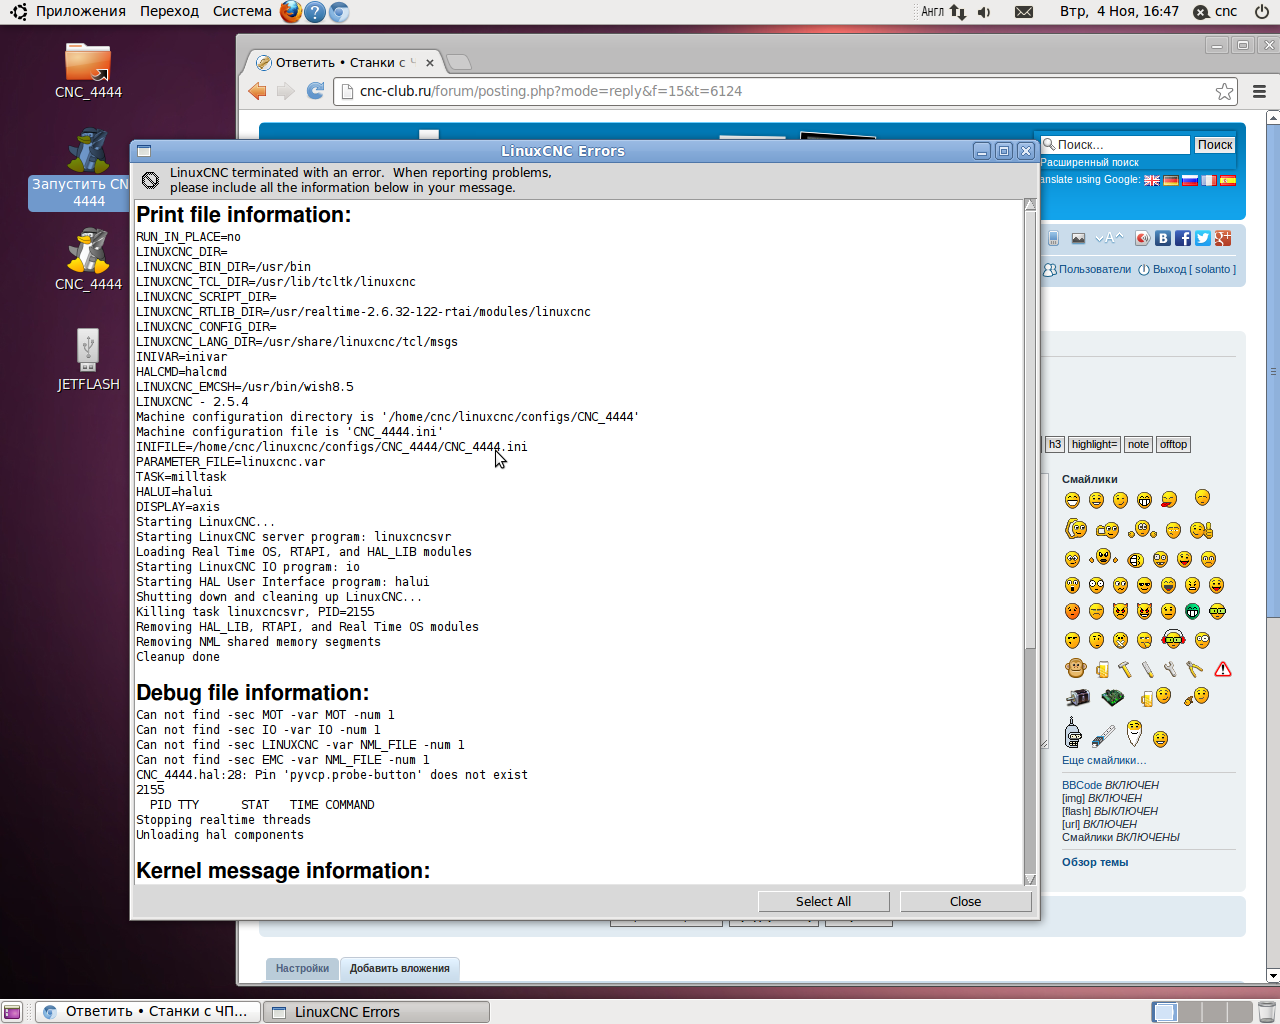The height and width of the screenshot is (1024, 1280).
Task: Insert the Bender robot smiley
Action: tap(1073, 732)
